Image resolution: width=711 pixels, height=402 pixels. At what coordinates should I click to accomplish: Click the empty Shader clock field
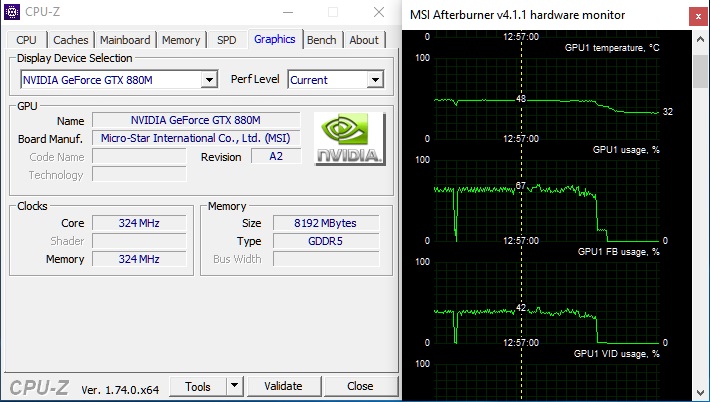click(139, 241)
